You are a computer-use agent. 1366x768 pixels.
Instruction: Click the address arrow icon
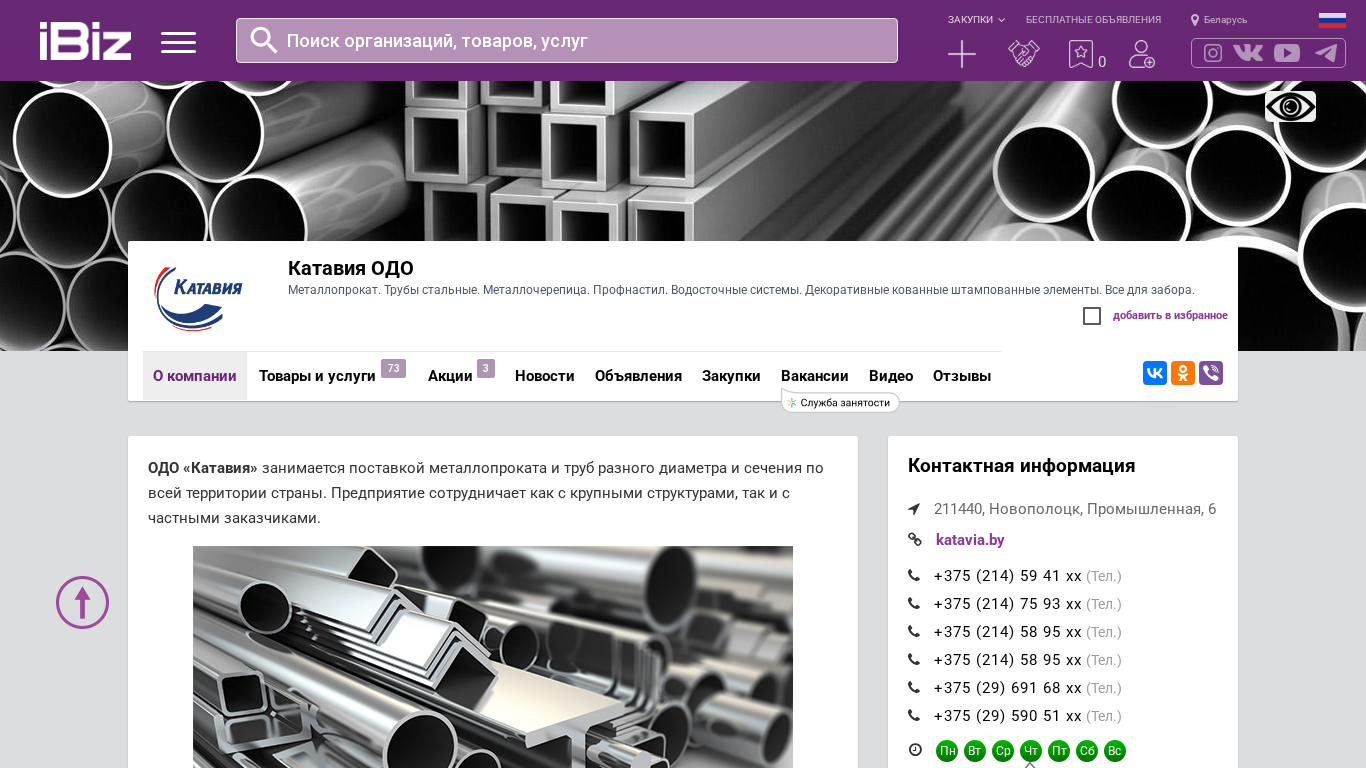914,509
